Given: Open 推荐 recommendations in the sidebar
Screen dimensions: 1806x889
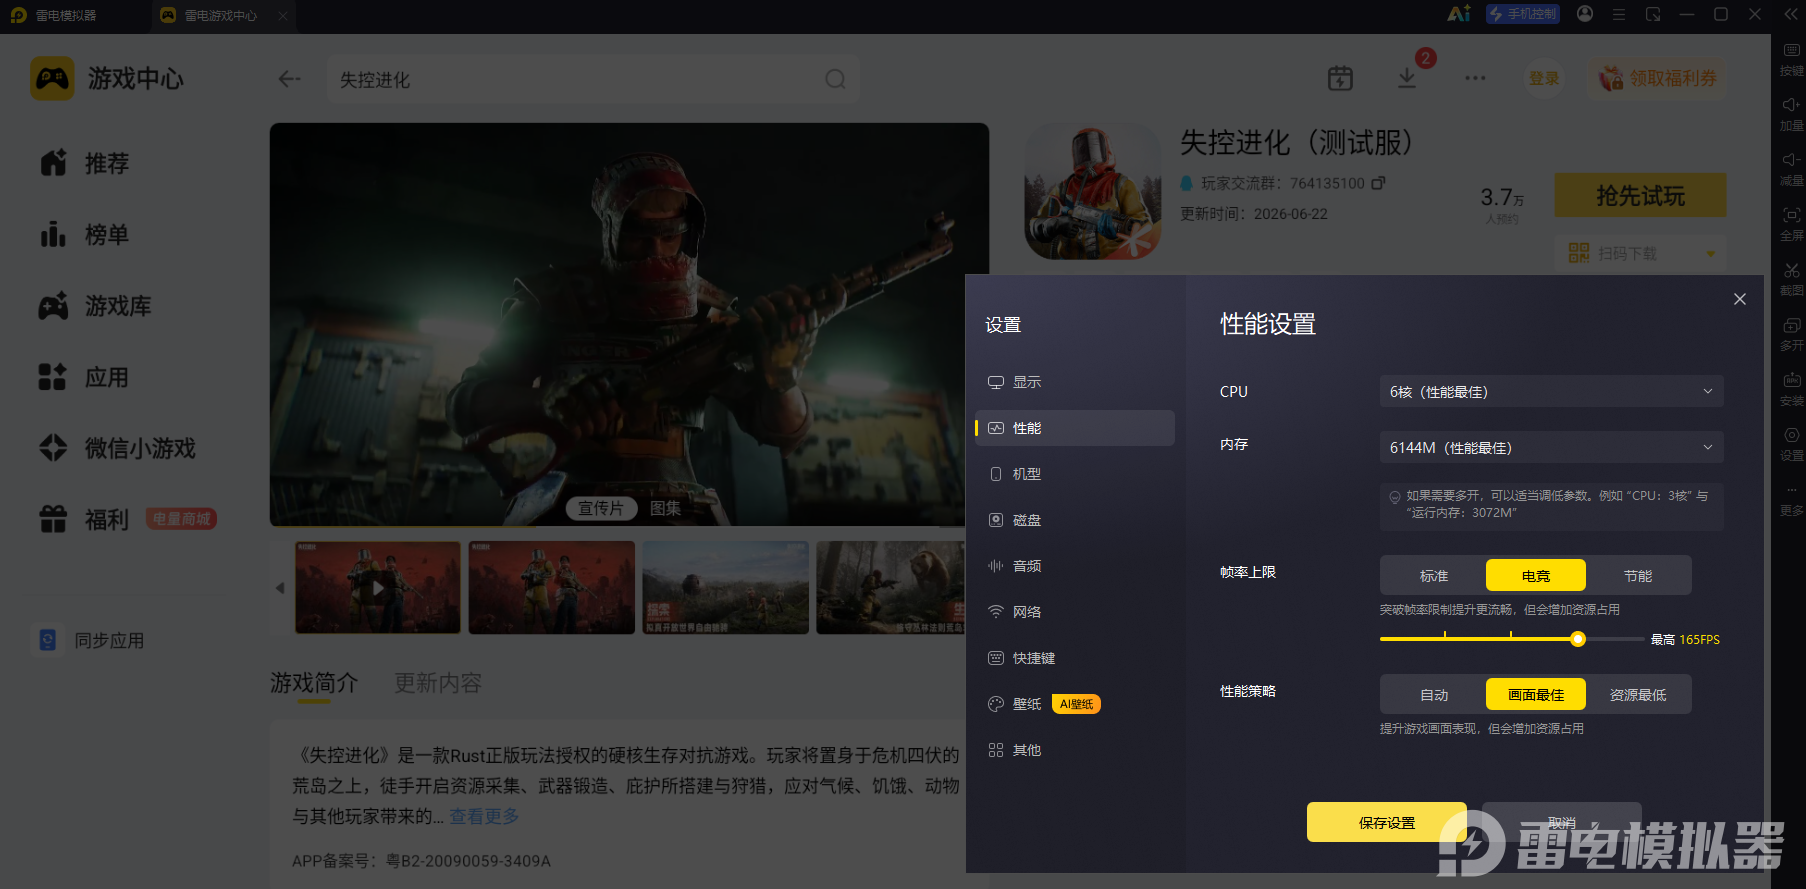Looking at the screenshot, I should tap(85, 163).
